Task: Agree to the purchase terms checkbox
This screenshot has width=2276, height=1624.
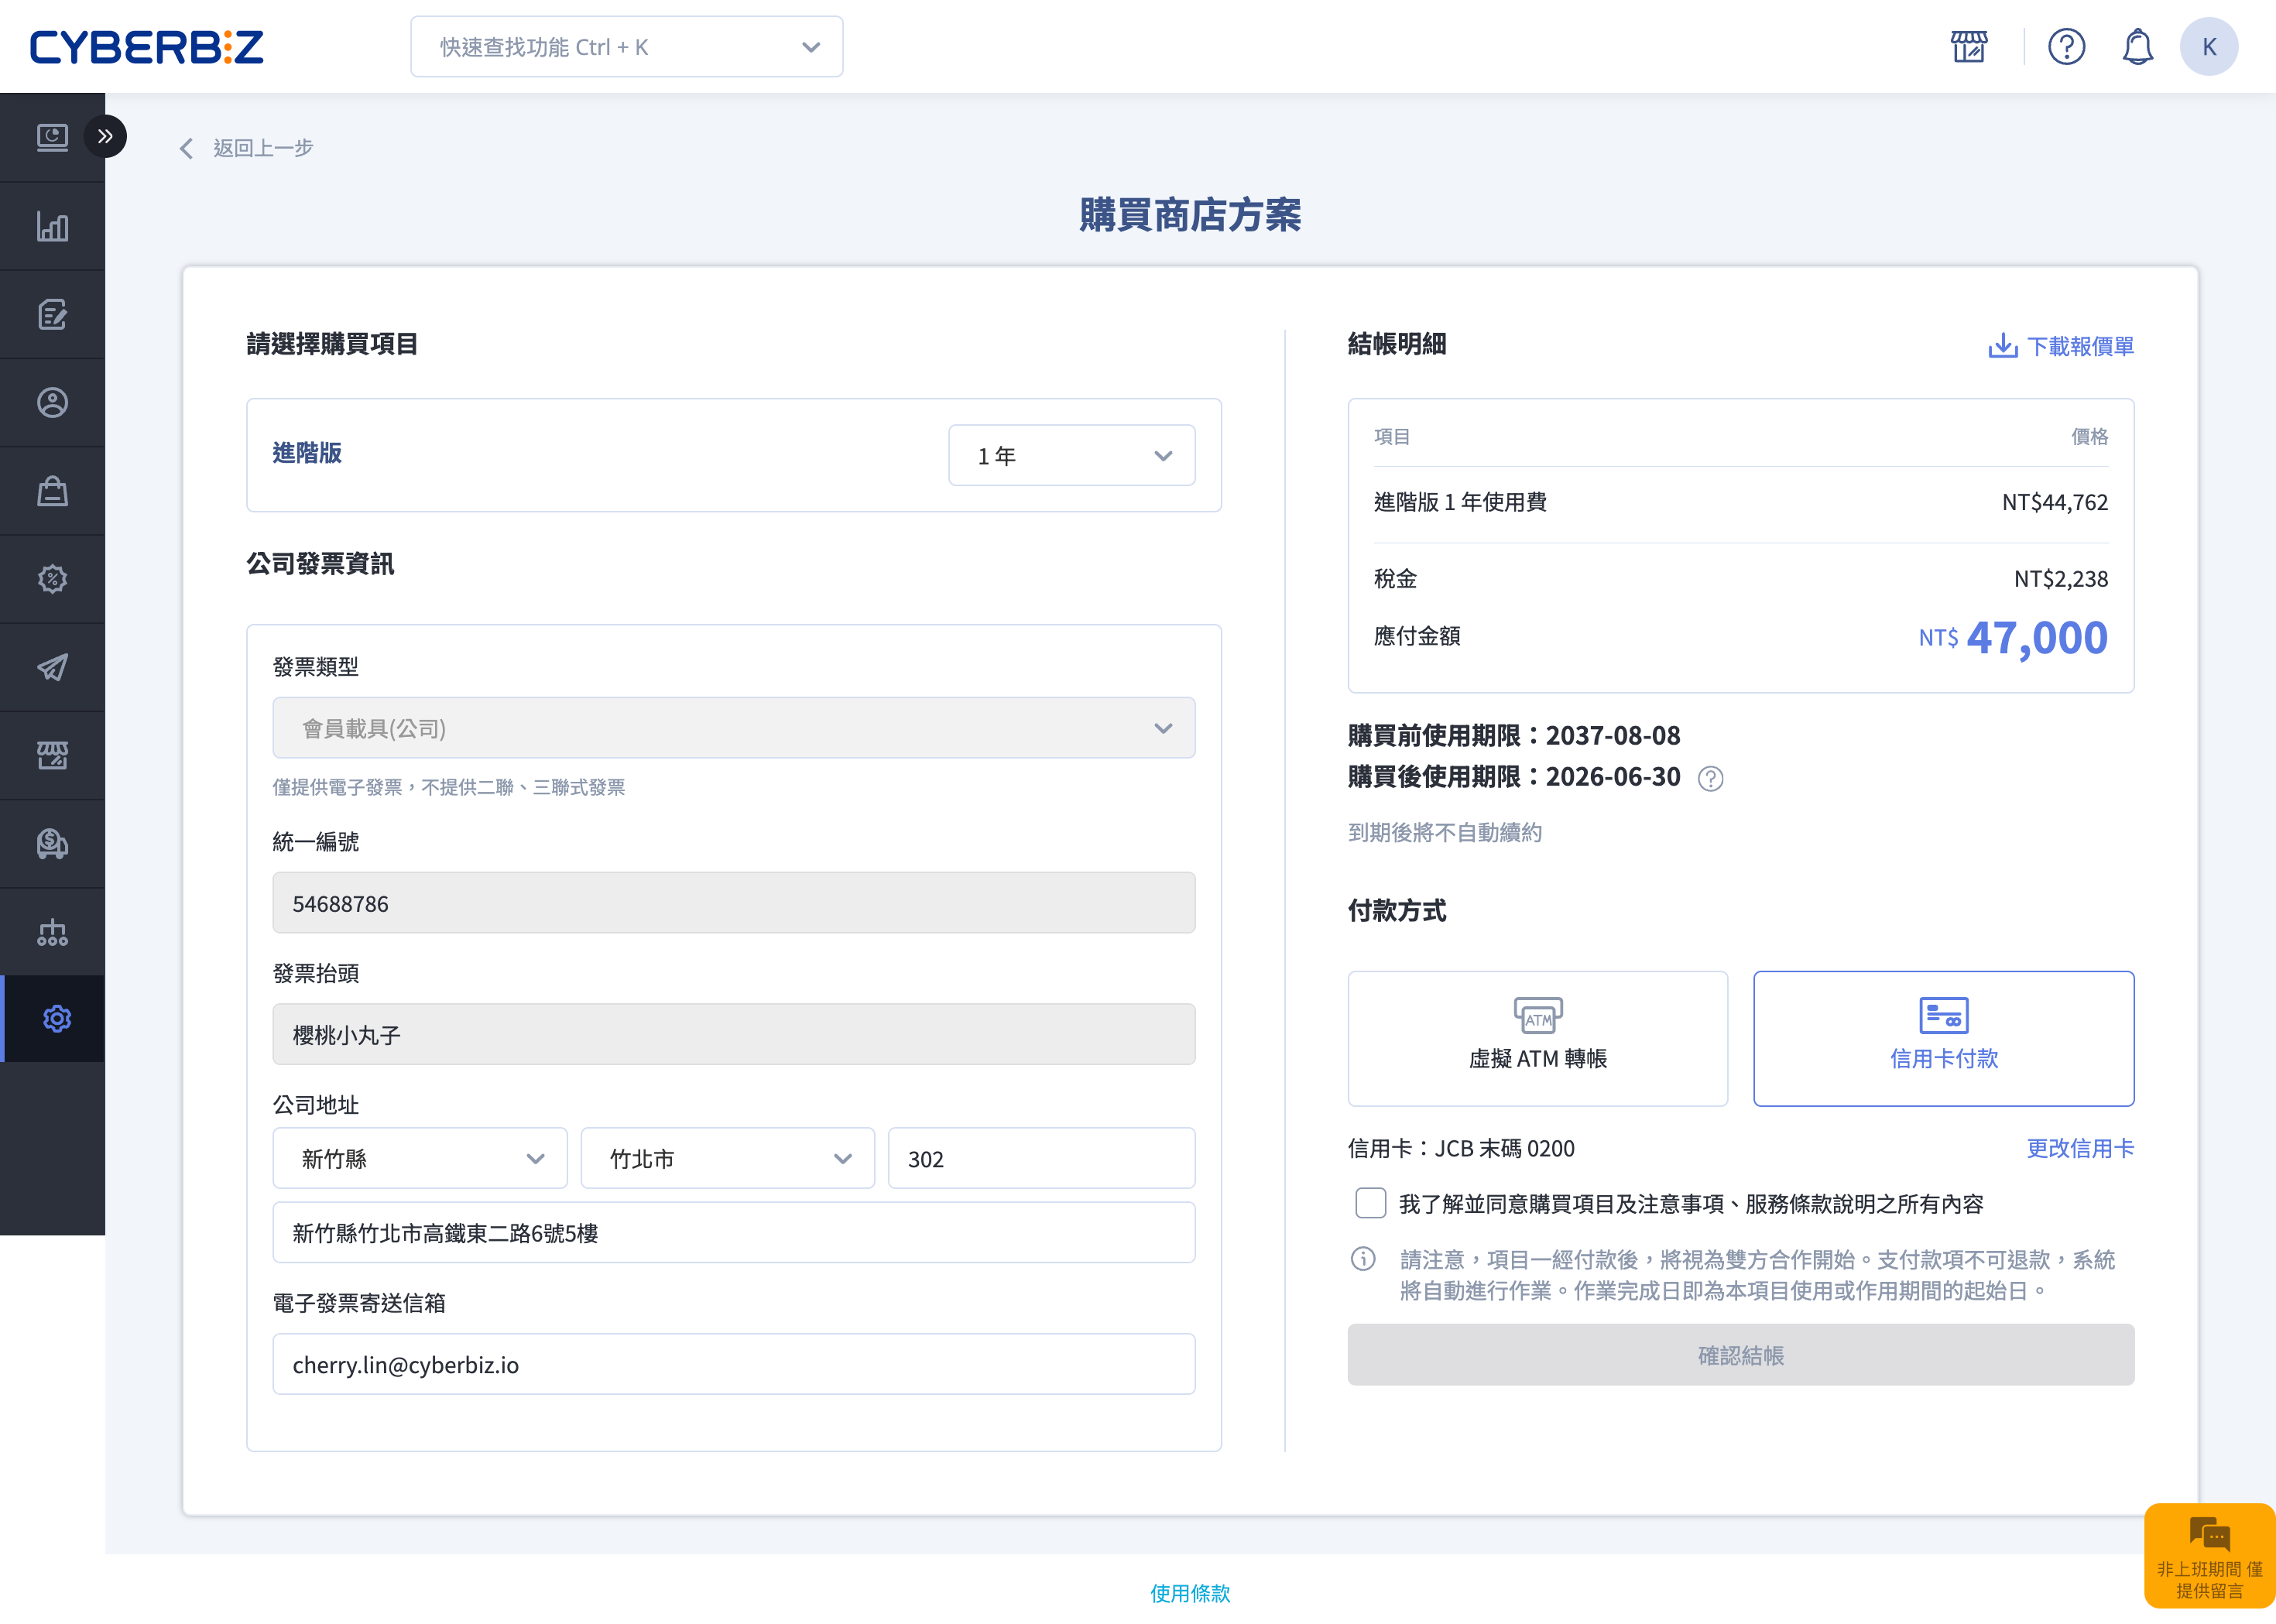Action: coord(1370,1203)
